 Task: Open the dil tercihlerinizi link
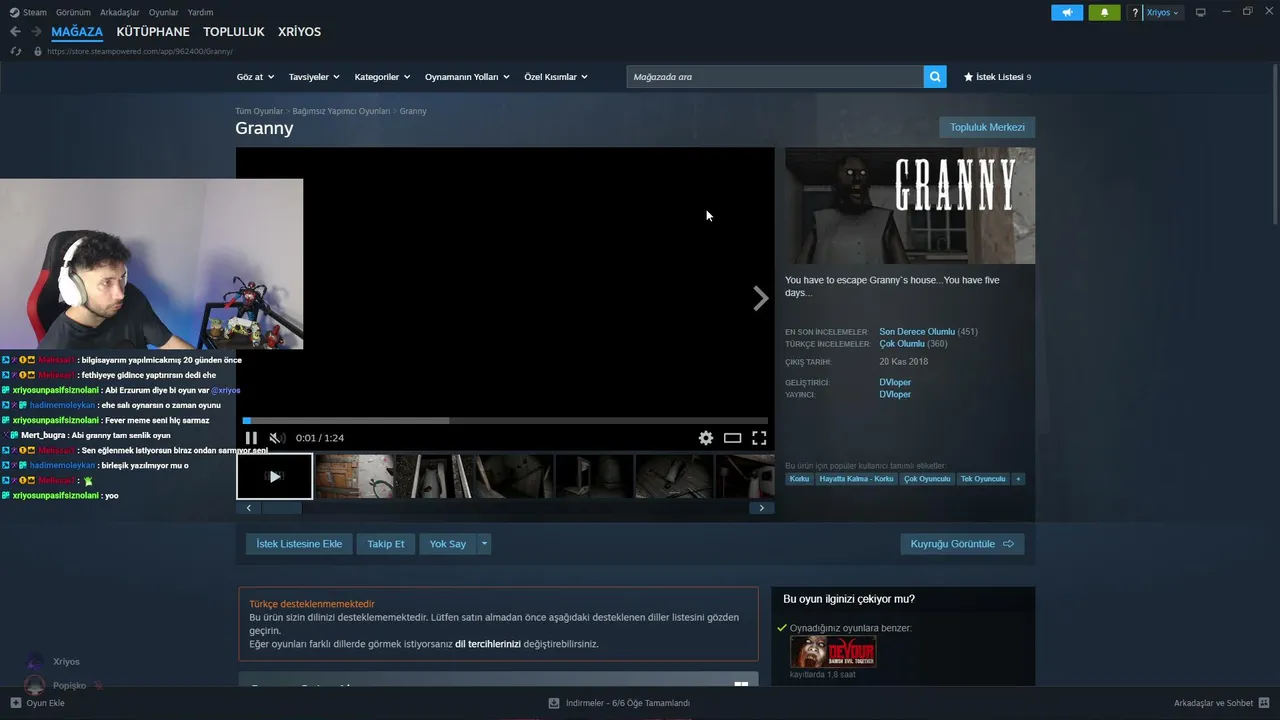coord(488,644)
